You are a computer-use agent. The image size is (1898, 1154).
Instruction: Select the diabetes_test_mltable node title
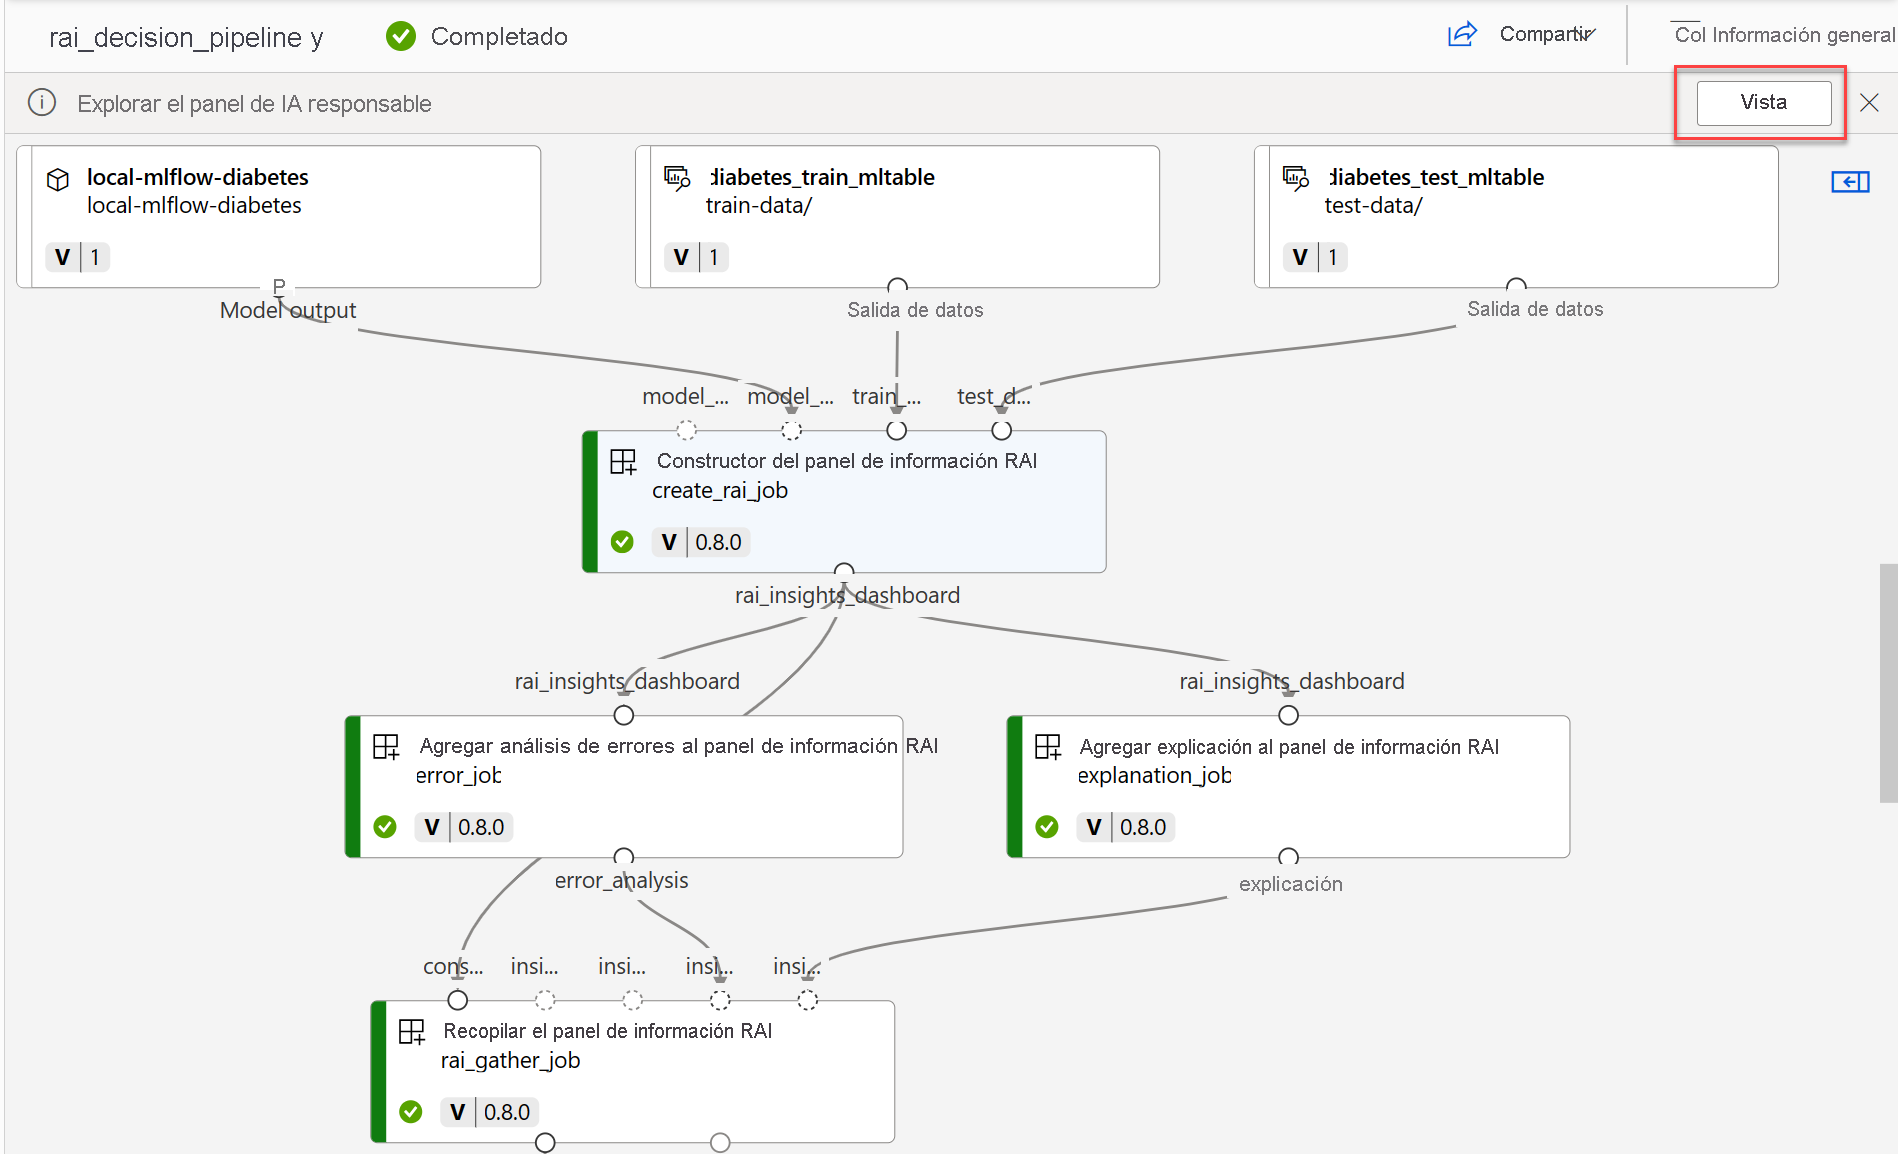click(1436, 177)
